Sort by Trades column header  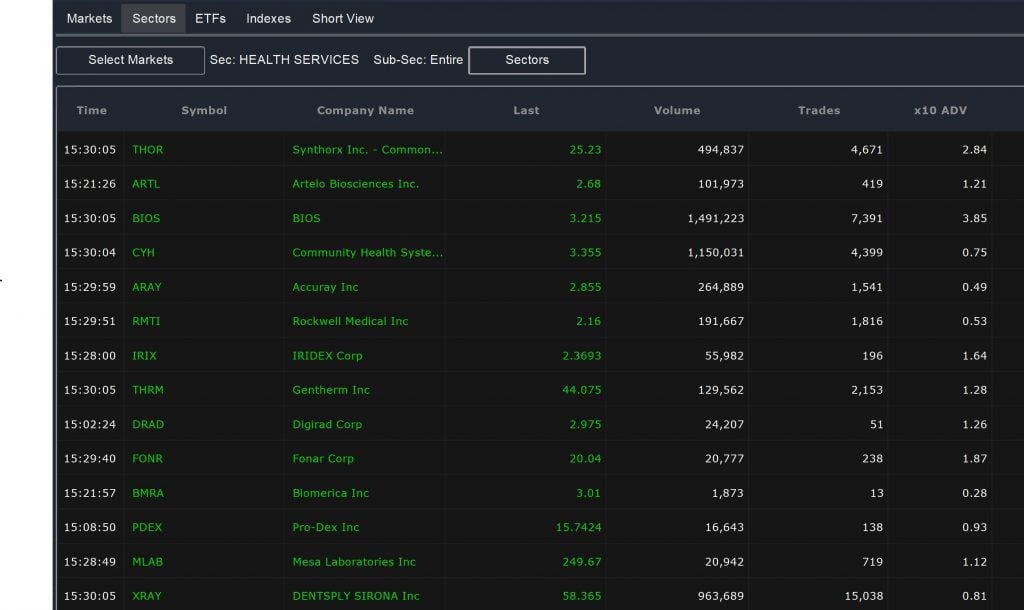(x=819, y=110)
